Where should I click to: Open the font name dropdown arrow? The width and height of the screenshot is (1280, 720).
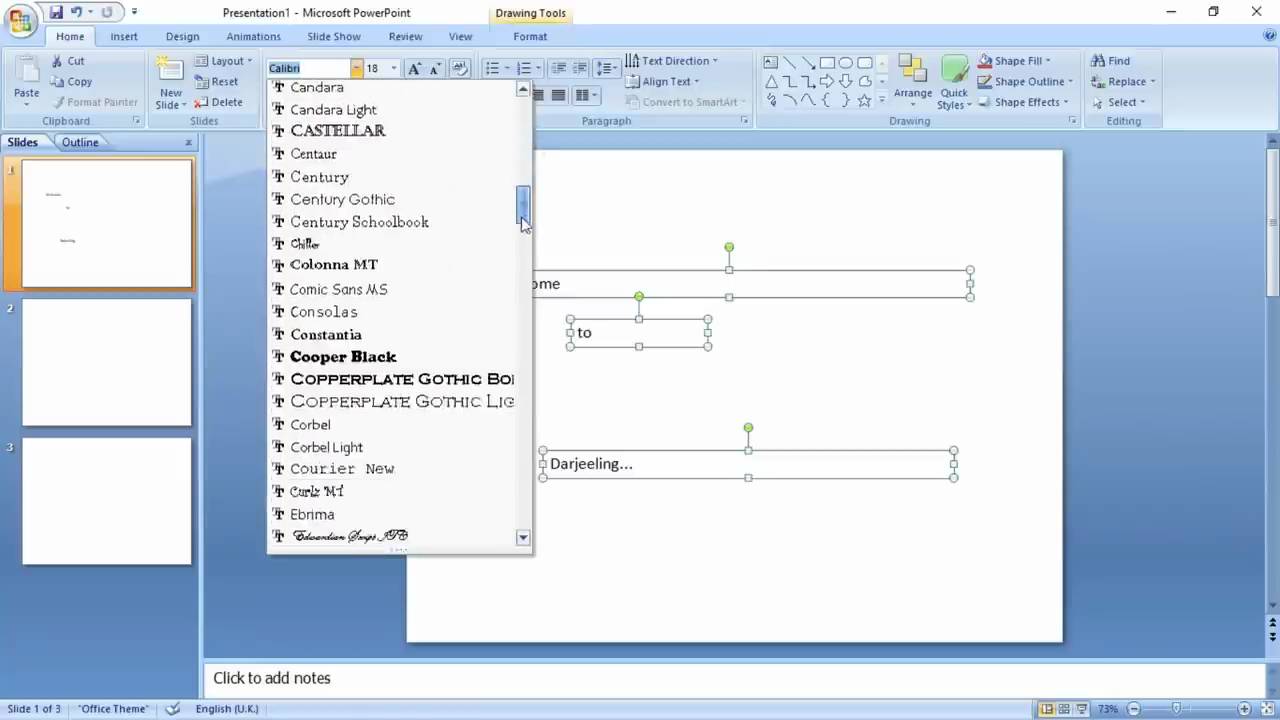pos(356,68)
